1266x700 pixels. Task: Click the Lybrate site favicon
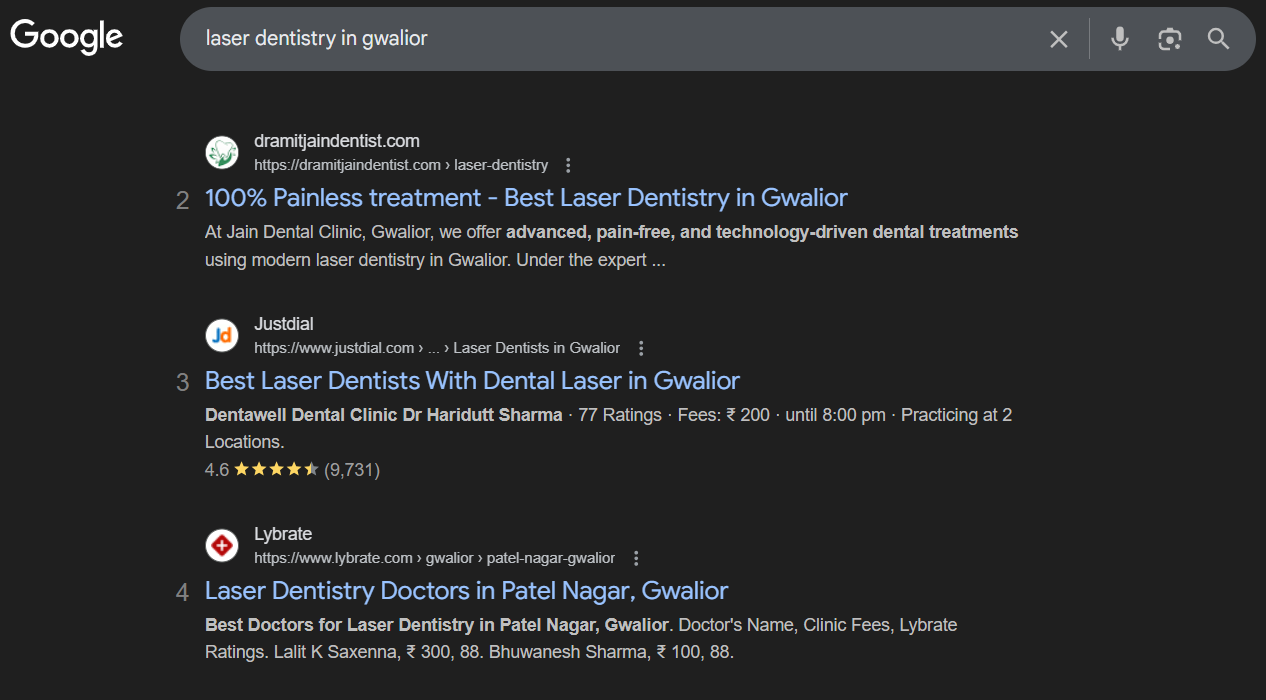coord(222,546)
